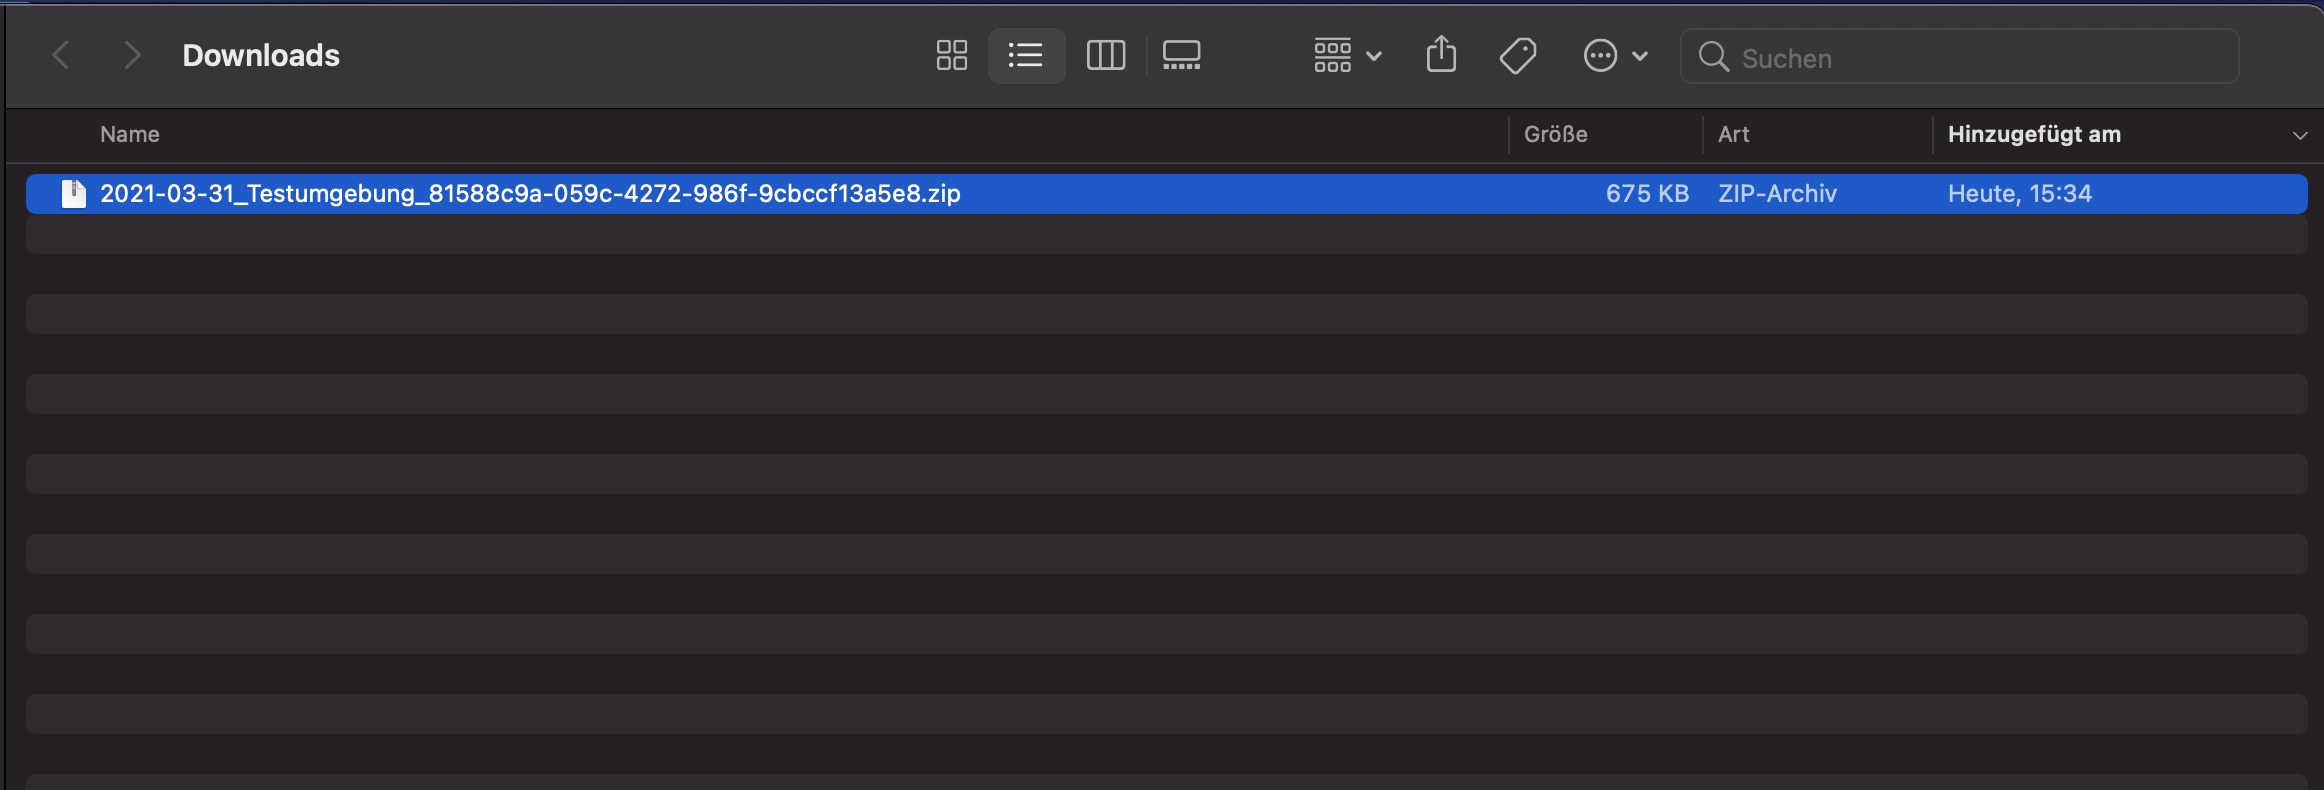The height and width of the screenshot is (790, 2324).
Task: Open the ellipsis more-actions menu
Action: tap(1614, 55)
